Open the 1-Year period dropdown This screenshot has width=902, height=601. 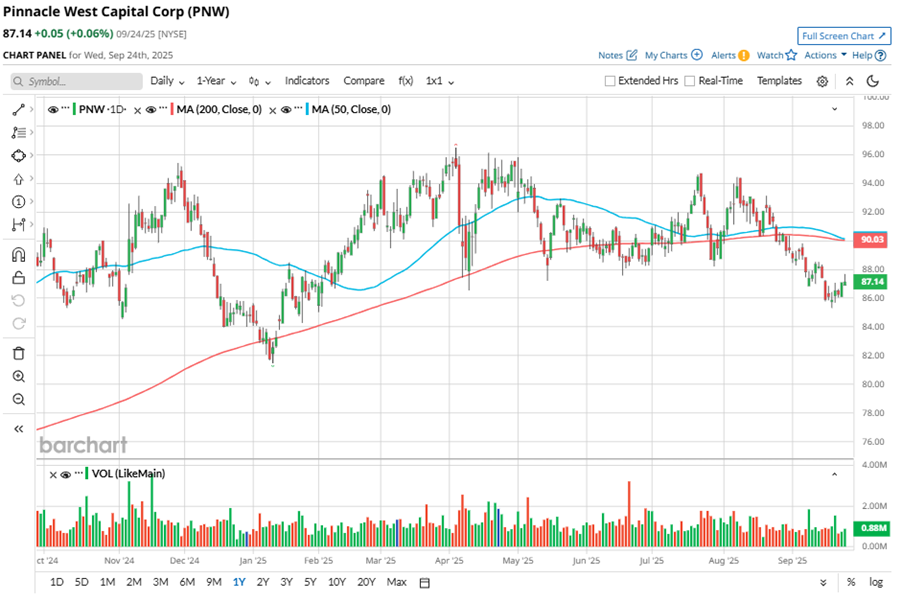[216, 81]
